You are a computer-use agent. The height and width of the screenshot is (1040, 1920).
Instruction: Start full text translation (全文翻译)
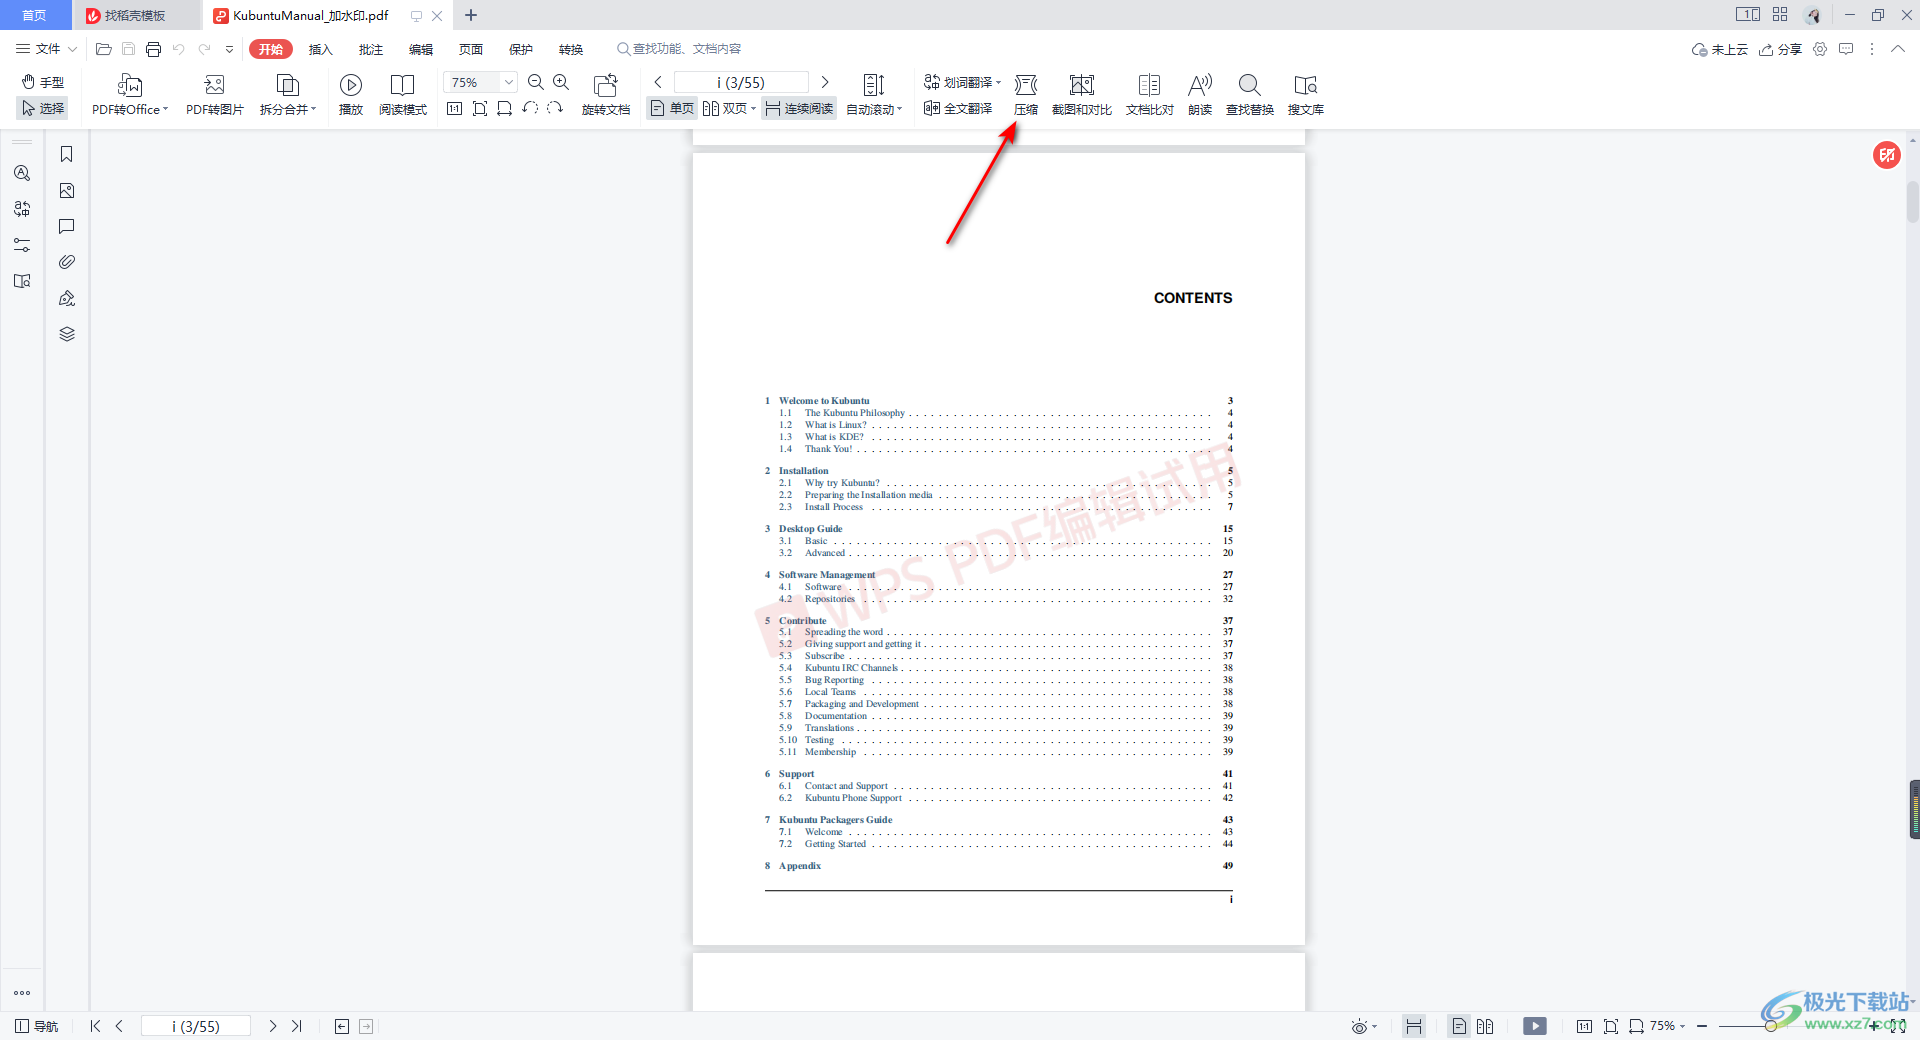point(958,108)
